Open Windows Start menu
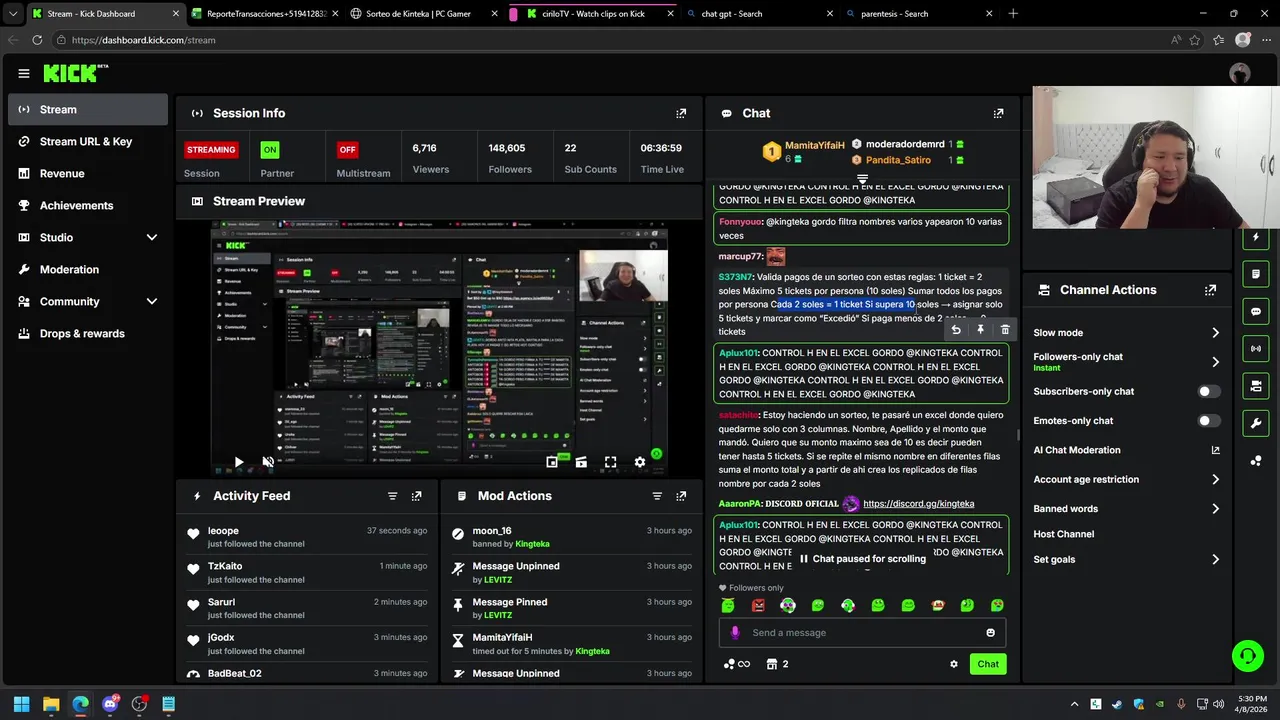This screenshot has height=720, width=1280. tap(21, 704)
